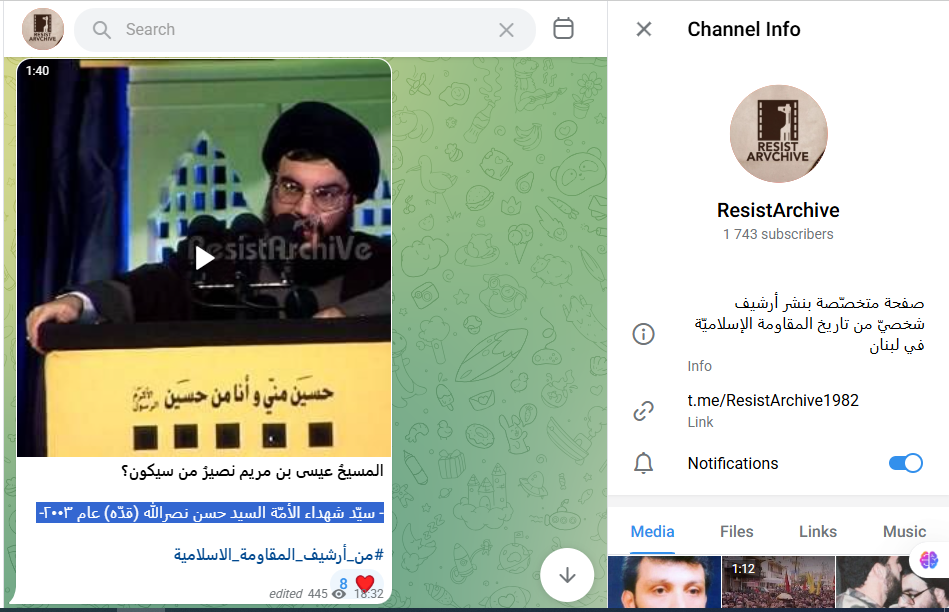Clear the search field with the X icon

pos(506,29)
